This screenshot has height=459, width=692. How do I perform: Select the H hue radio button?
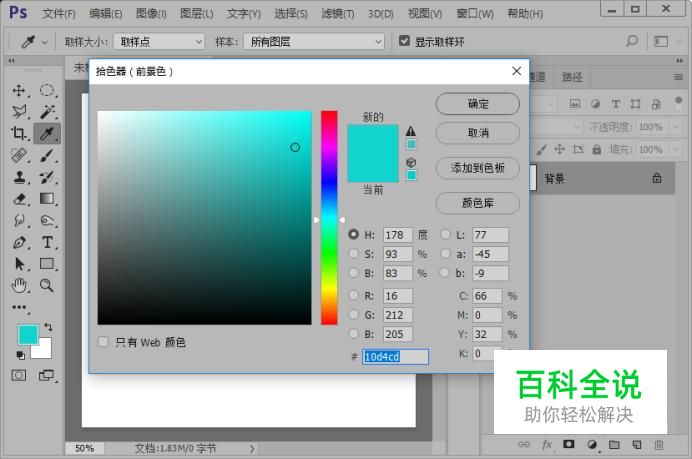[x=353, y=234]
